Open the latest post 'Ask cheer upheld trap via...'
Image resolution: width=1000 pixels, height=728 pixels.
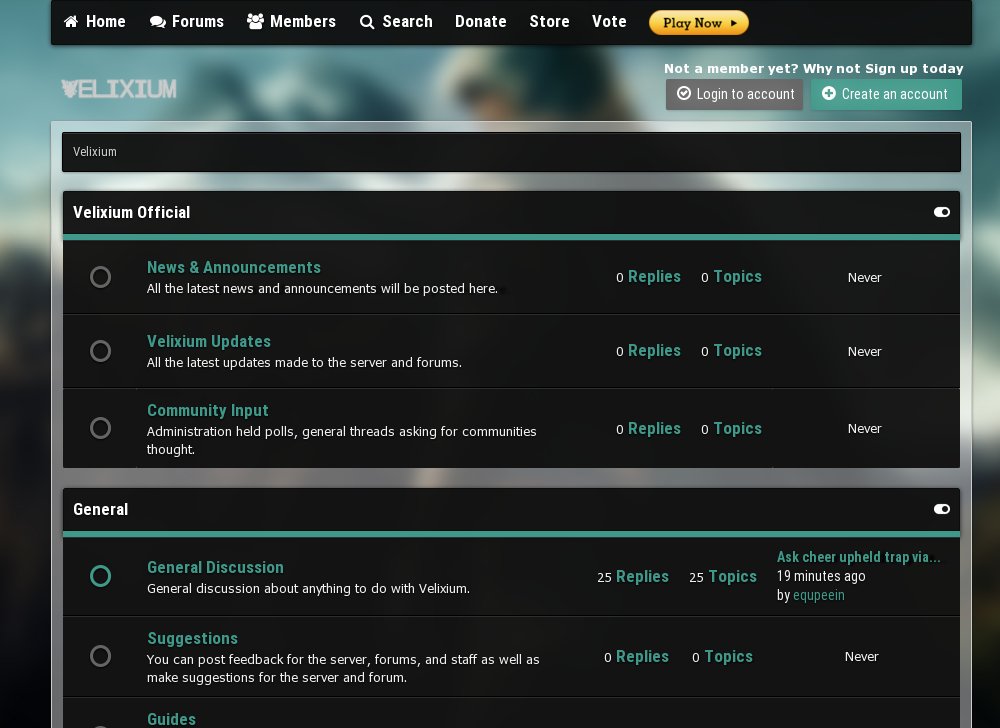tap(858, 557)
